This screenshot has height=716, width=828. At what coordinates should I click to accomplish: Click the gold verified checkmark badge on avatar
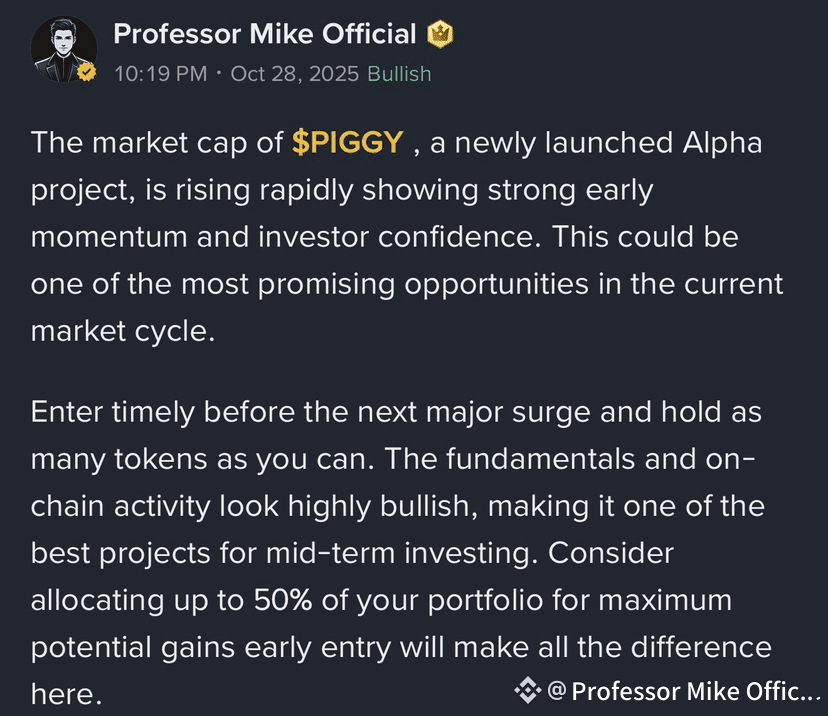(x=87, y=72)
